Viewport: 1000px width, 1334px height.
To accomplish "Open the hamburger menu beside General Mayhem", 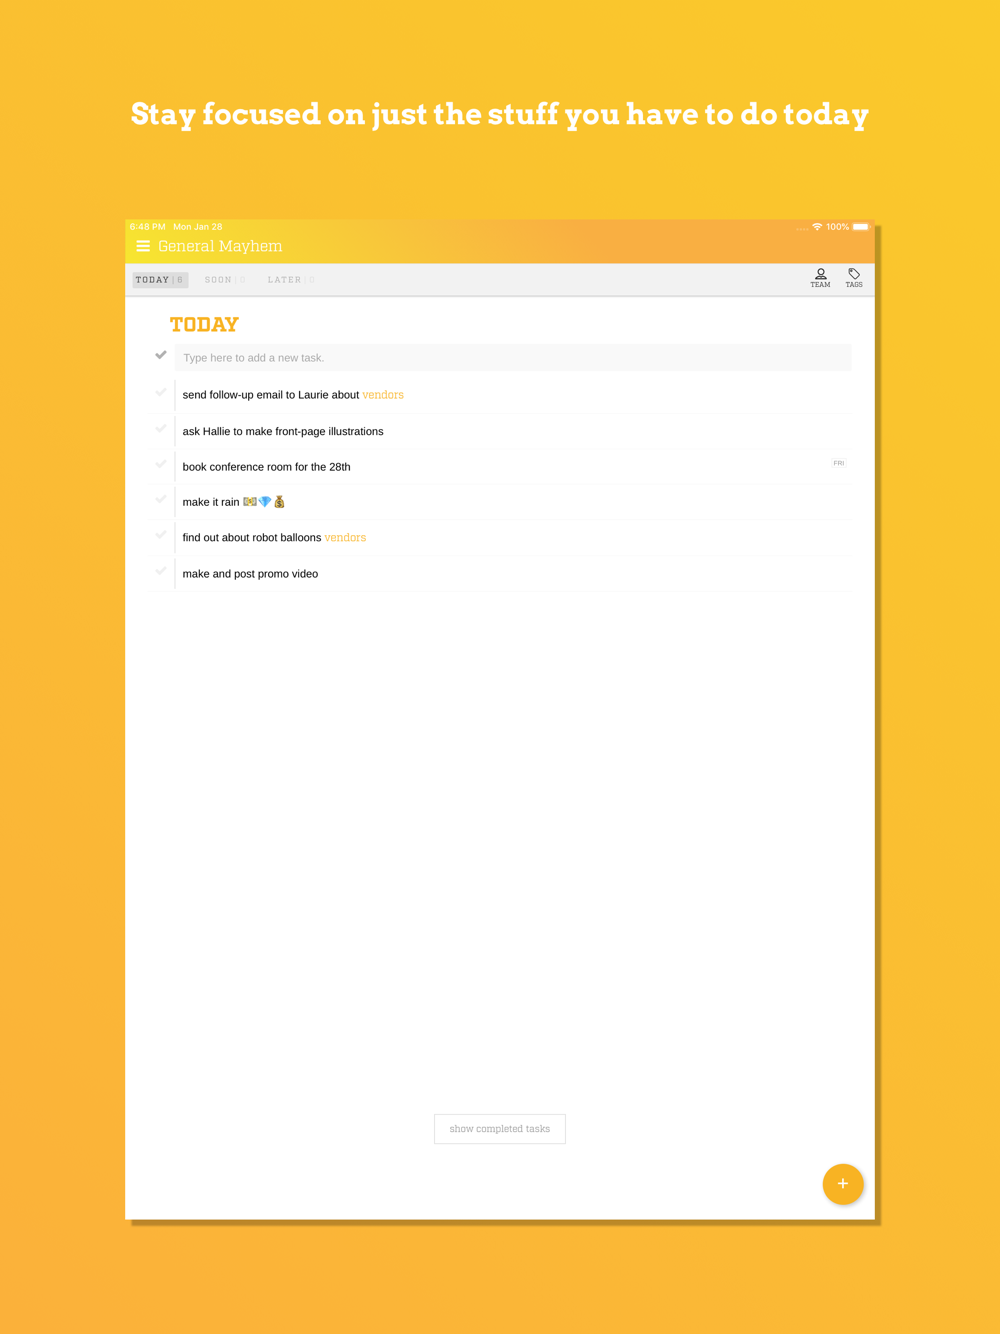I will 143,246.
